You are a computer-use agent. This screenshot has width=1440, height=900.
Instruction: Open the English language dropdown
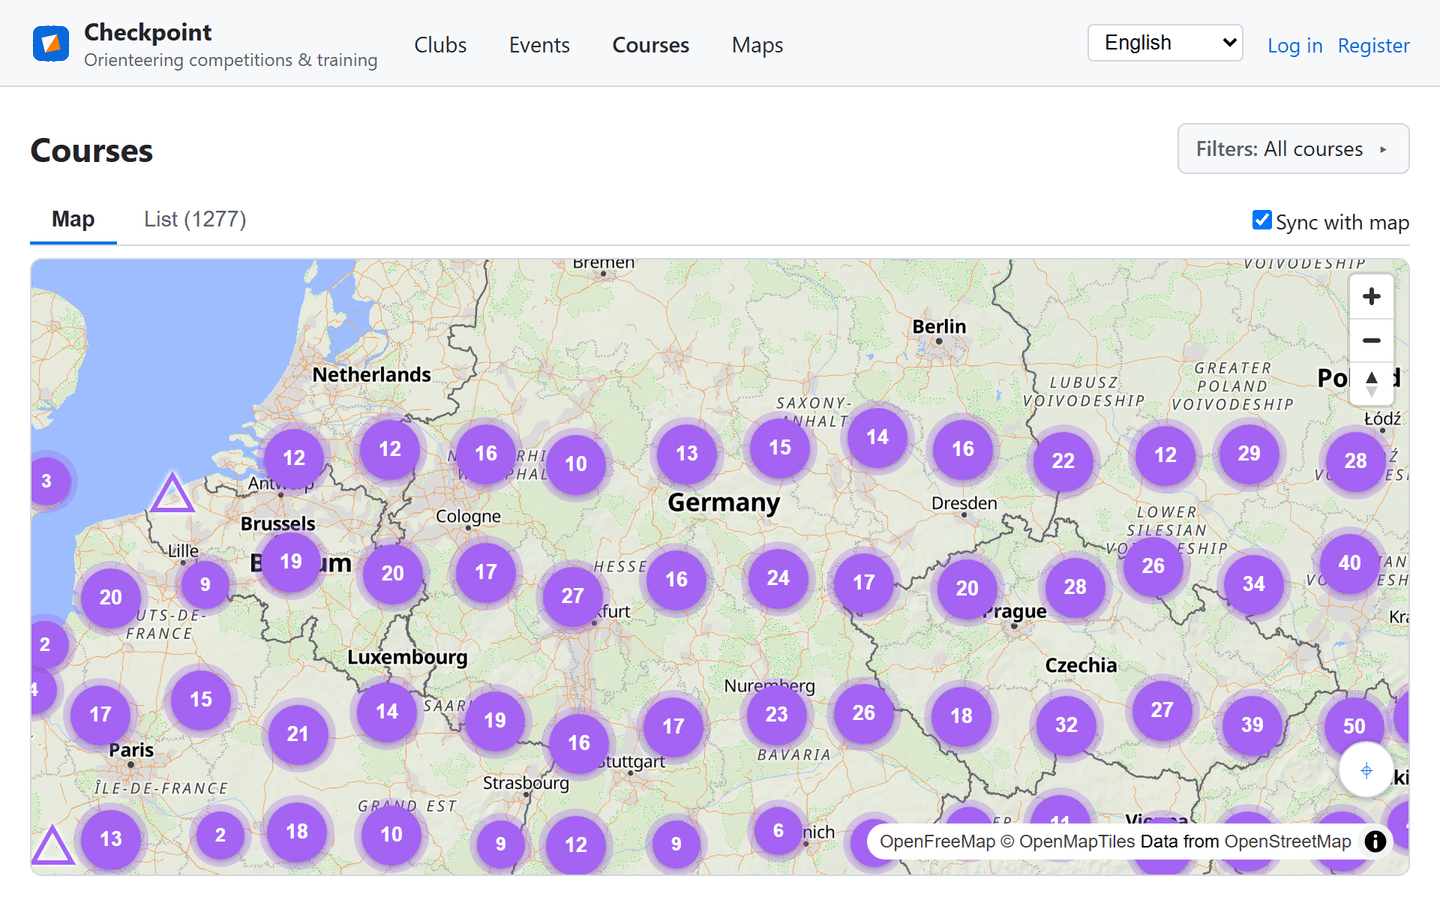pyautogui.click(x=1165, y=43)
